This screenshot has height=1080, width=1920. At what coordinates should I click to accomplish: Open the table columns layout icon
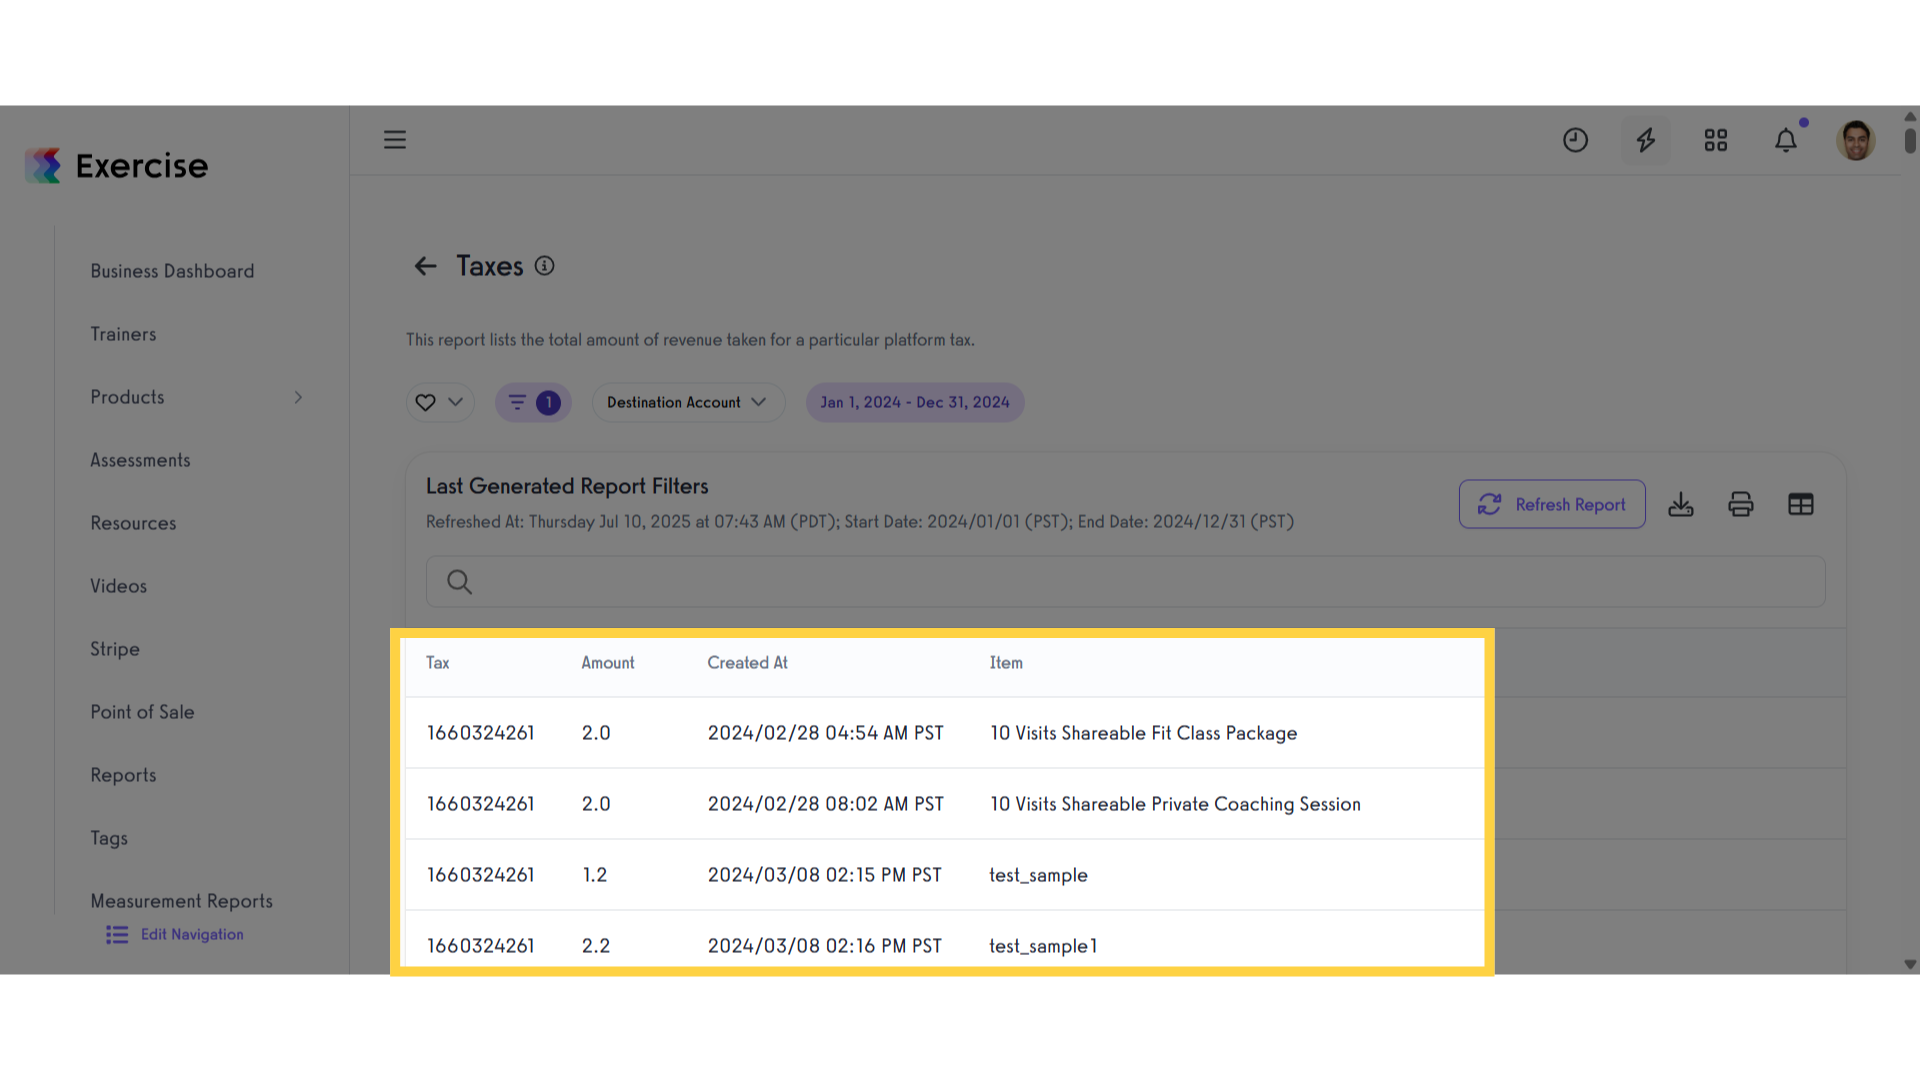pos(1801,504)
